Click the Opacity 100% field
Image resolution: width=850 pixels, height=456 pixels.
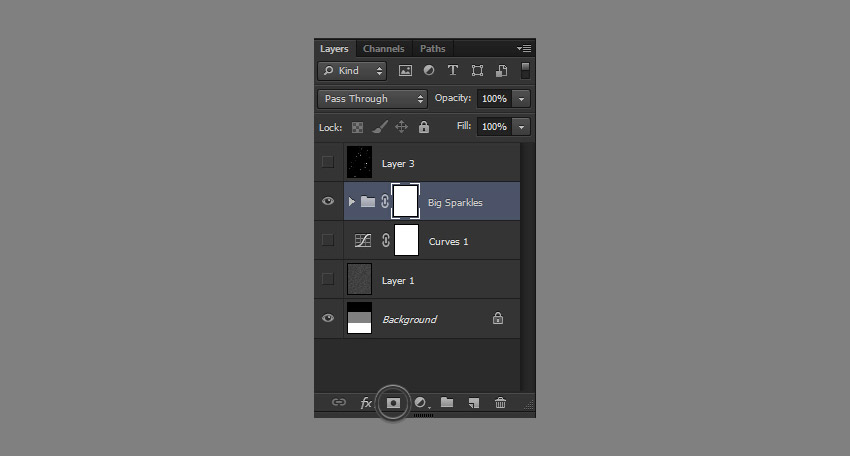click(494, 99)
